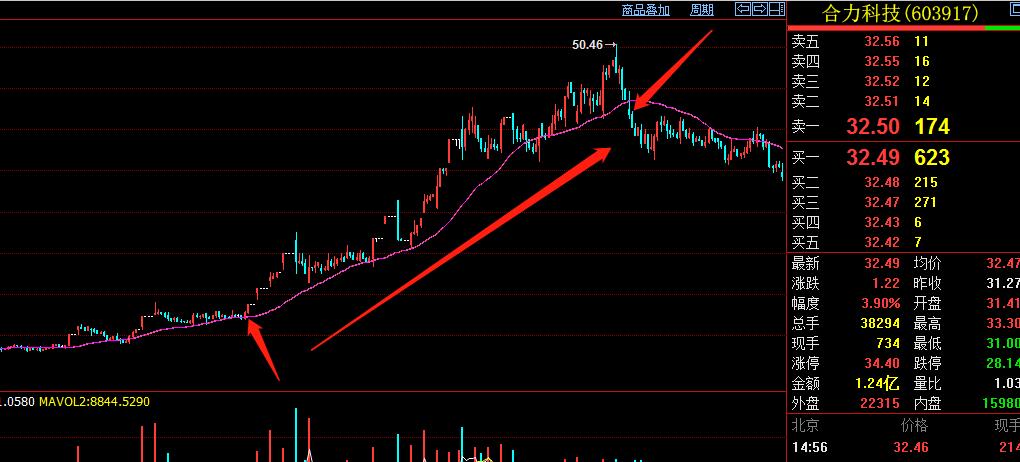Click the 量比 label
The height and width of the screenshot is (462, 1020).
pyautogui.click(x=927, y=383)
